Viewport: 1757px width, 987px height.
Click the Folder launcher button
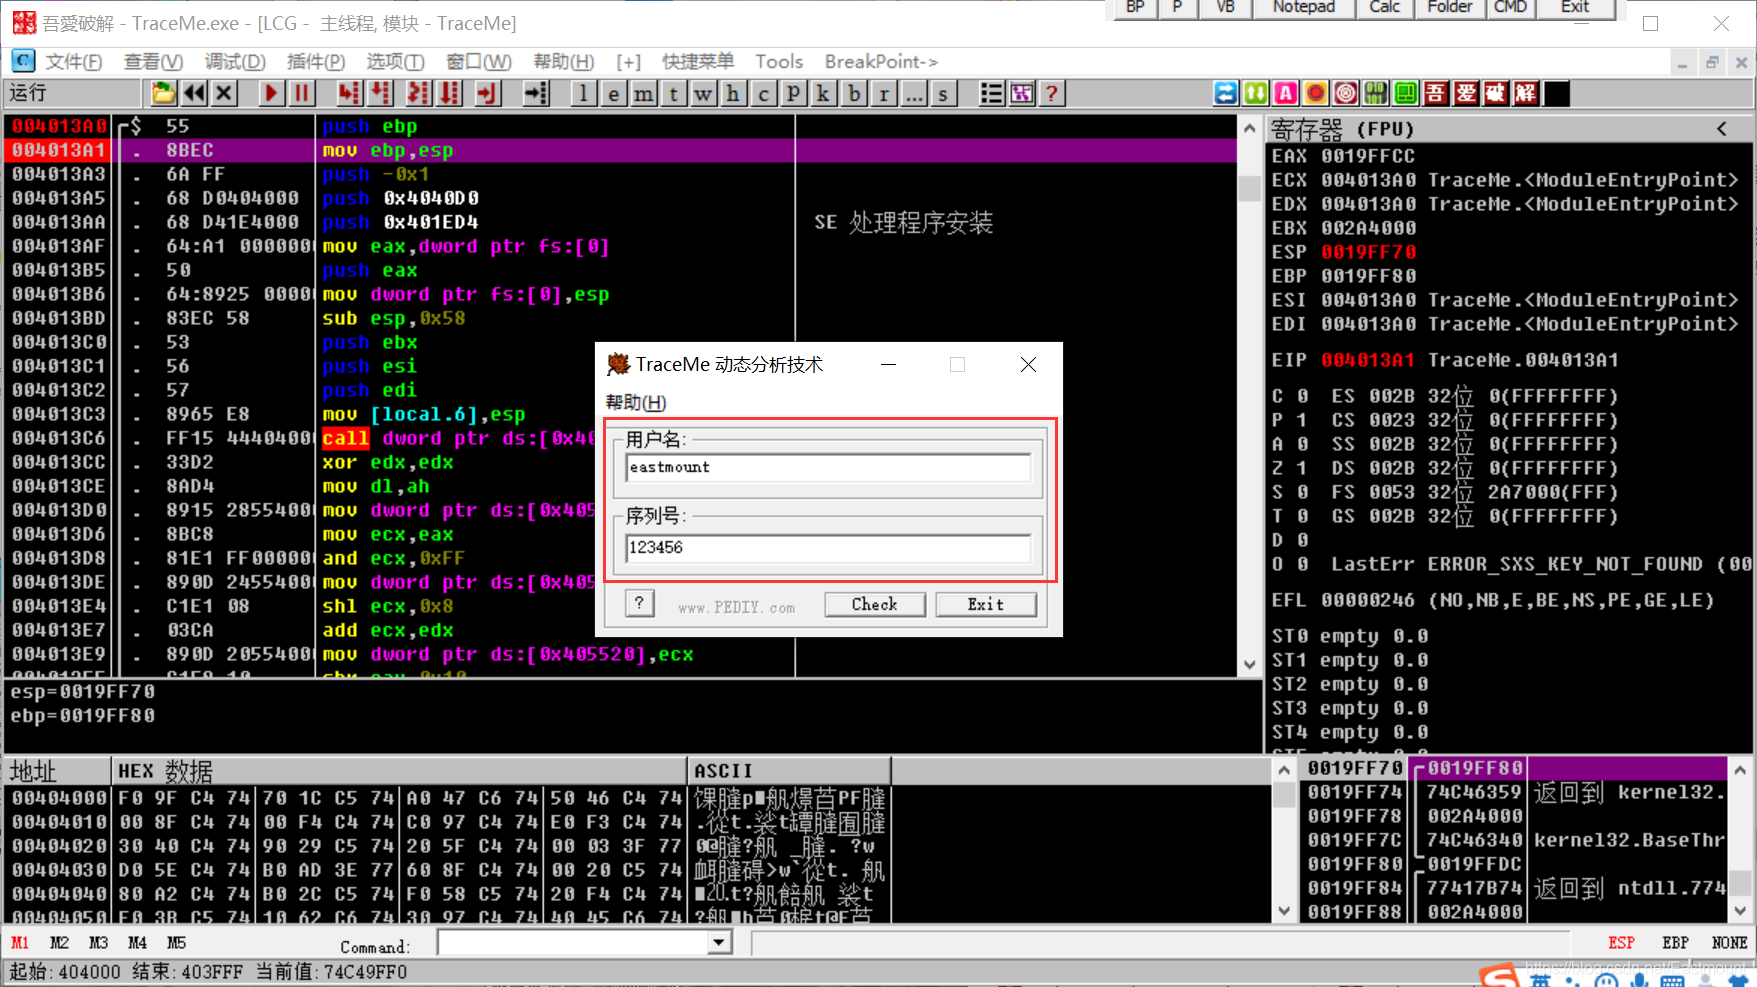coord(1449,8)
